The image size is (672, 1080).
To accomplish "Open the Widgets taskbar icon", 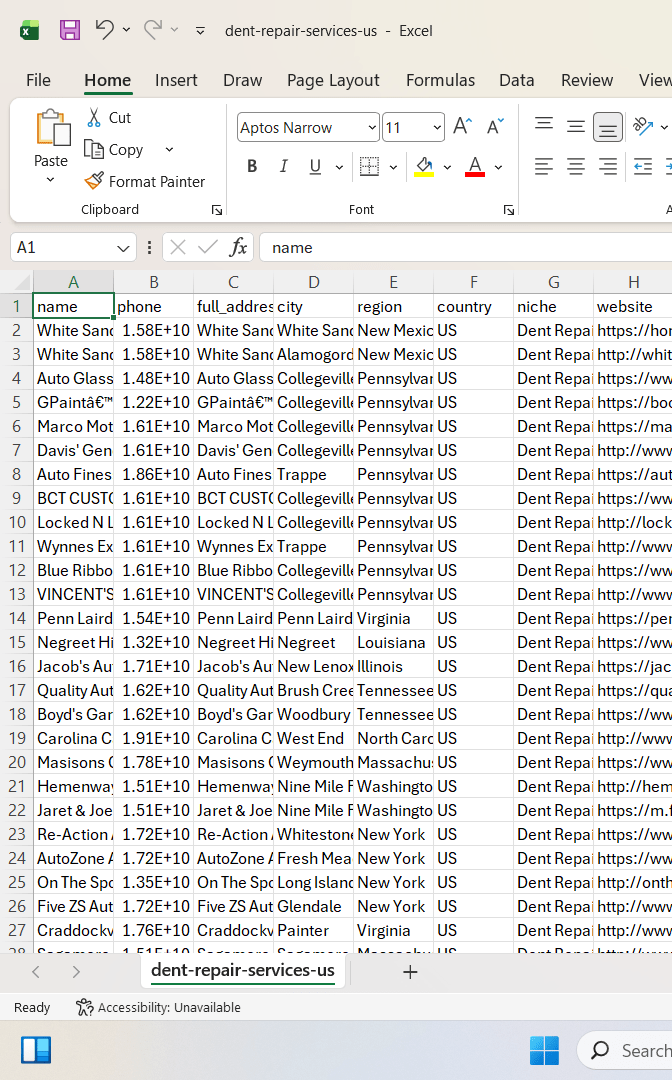I will point(36,1050).
